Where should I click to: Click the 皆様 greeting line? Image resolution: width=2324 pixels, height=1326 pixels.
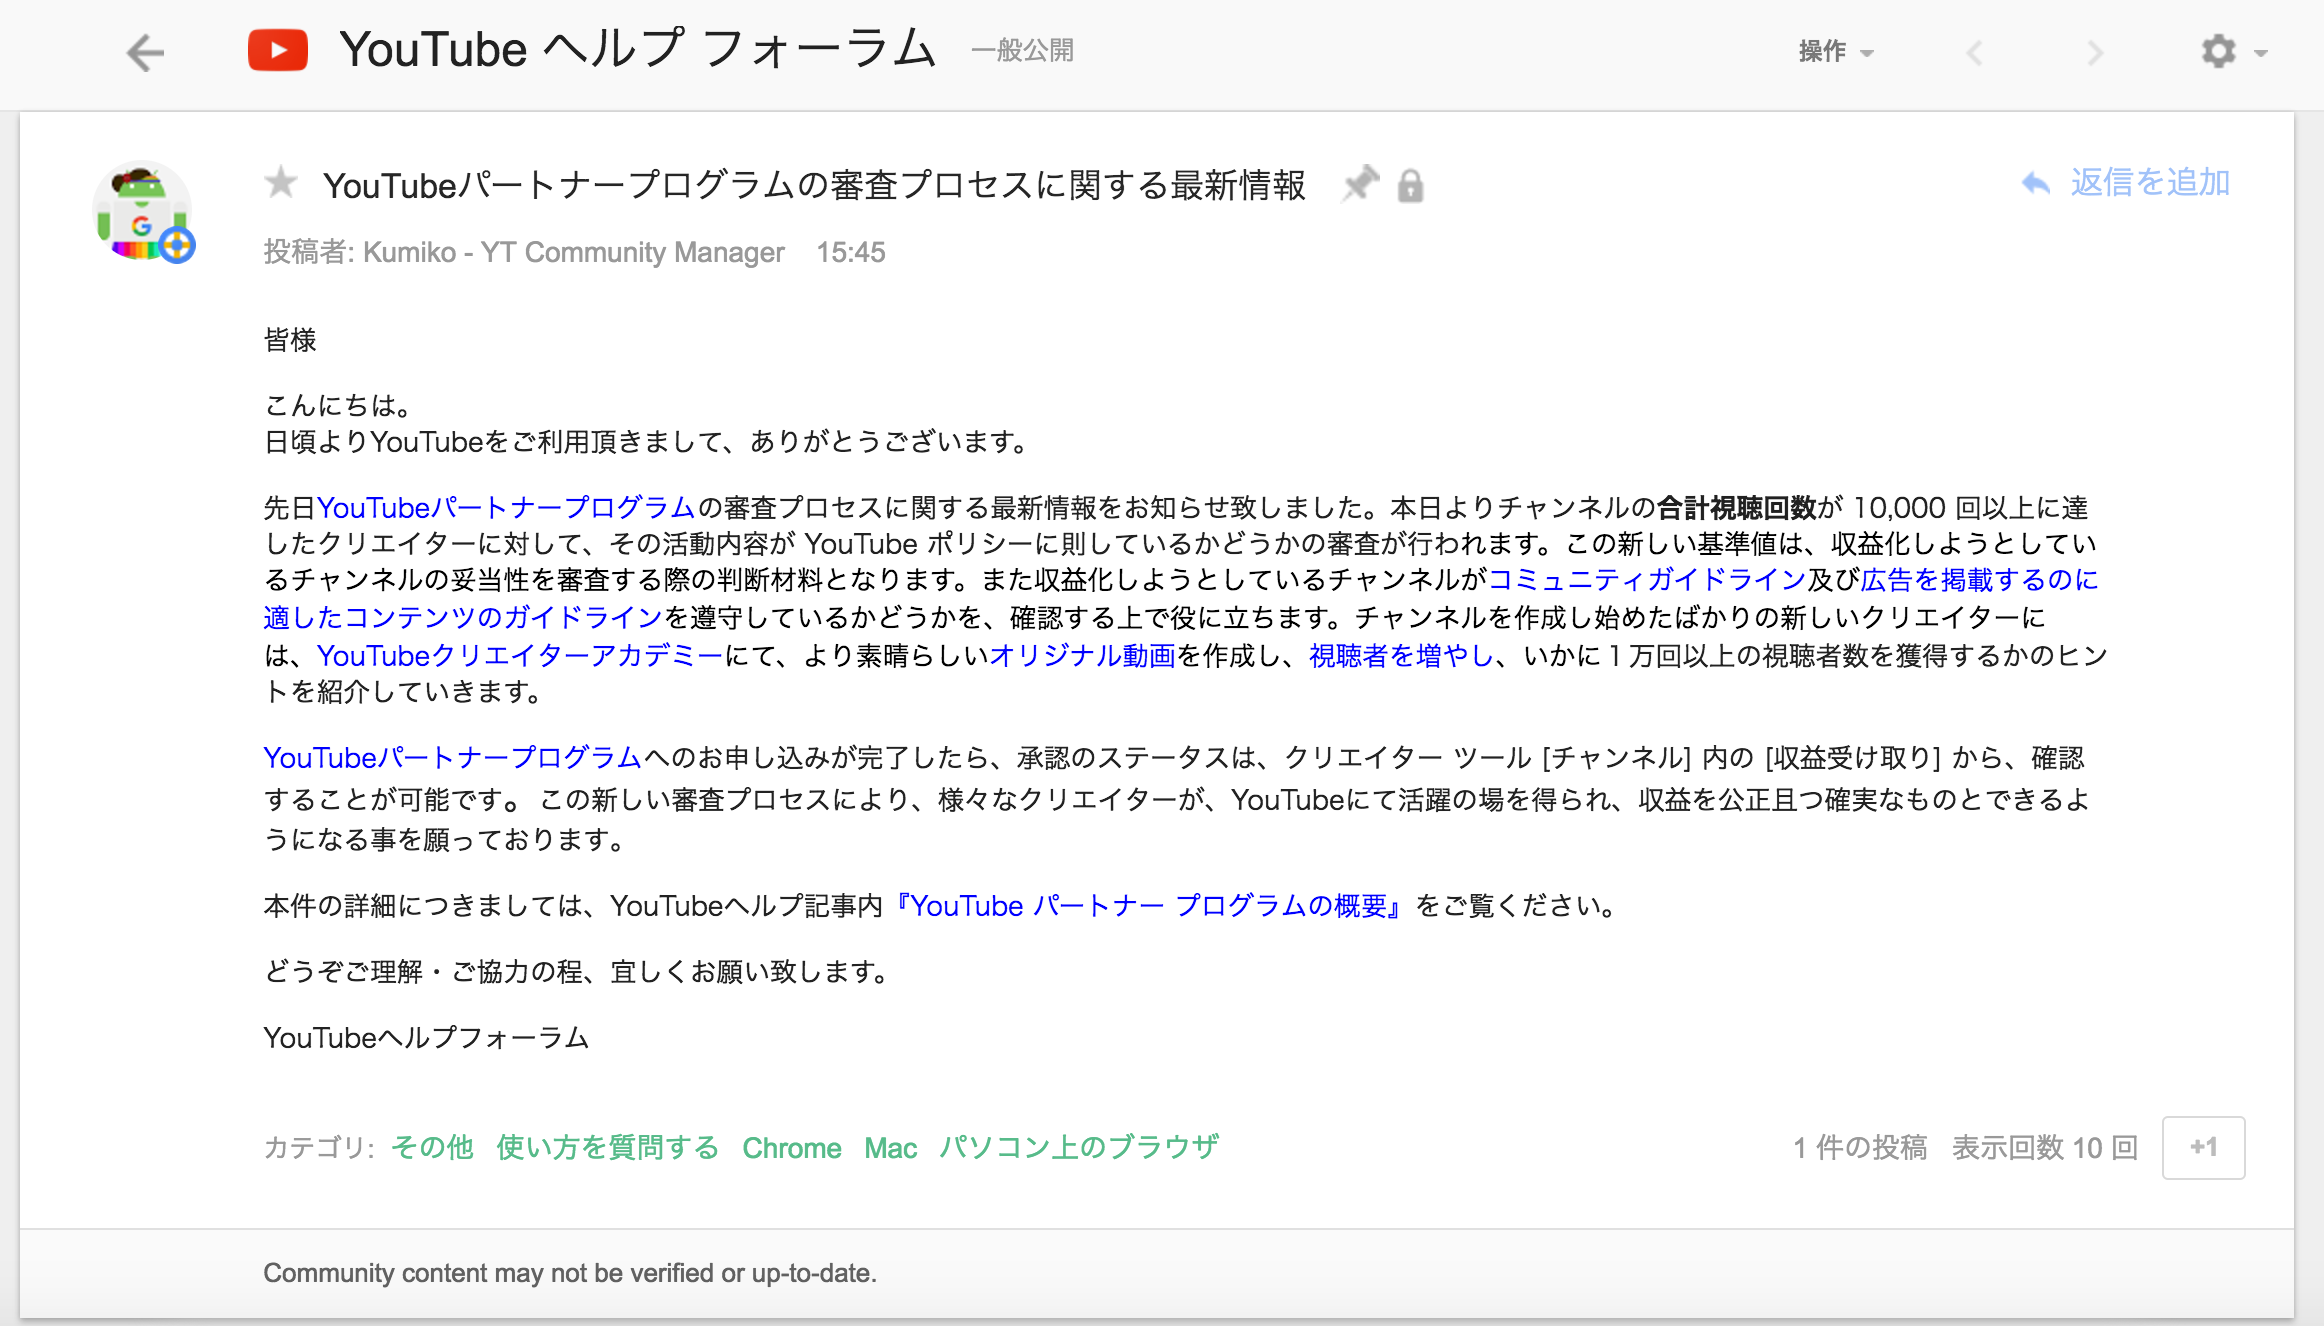290,340
